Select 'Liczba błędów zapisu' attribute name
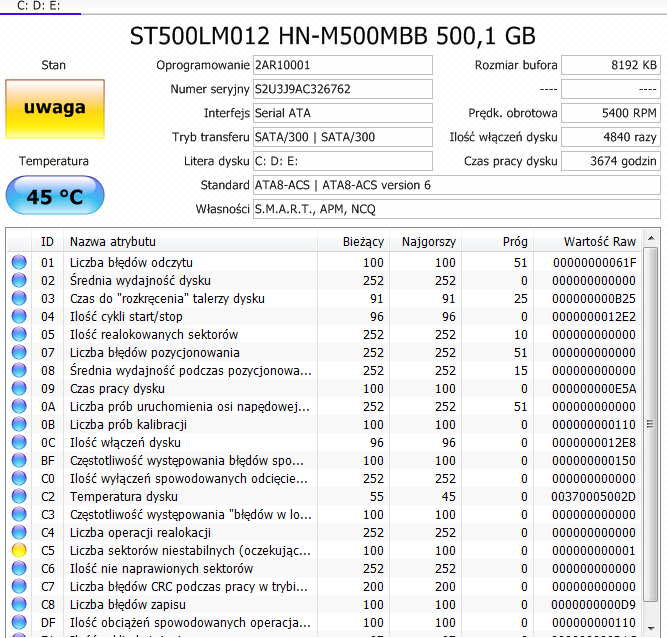This screenshot has width=667, height=638. click(128, 605)
